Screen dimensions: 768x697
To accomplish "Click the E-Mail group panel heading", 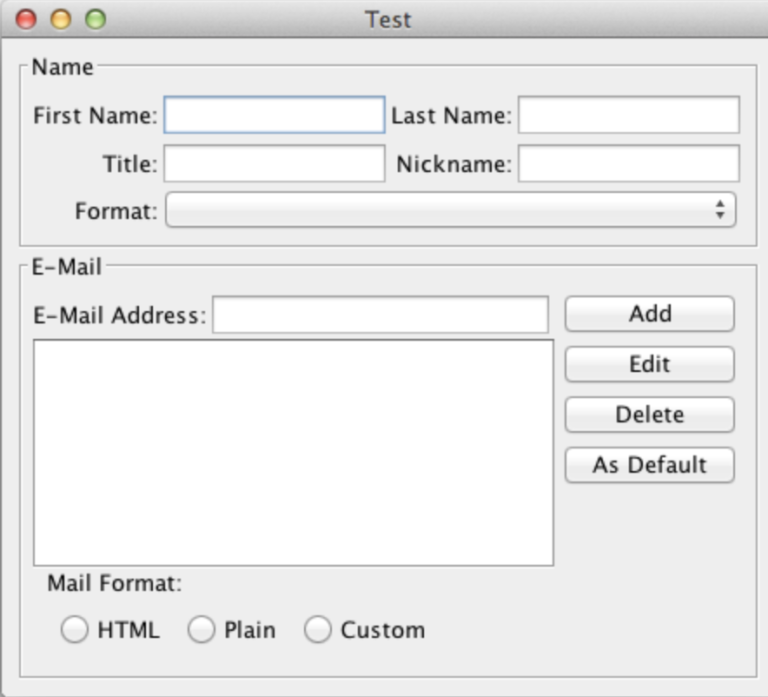I will [x=67, y=268].
